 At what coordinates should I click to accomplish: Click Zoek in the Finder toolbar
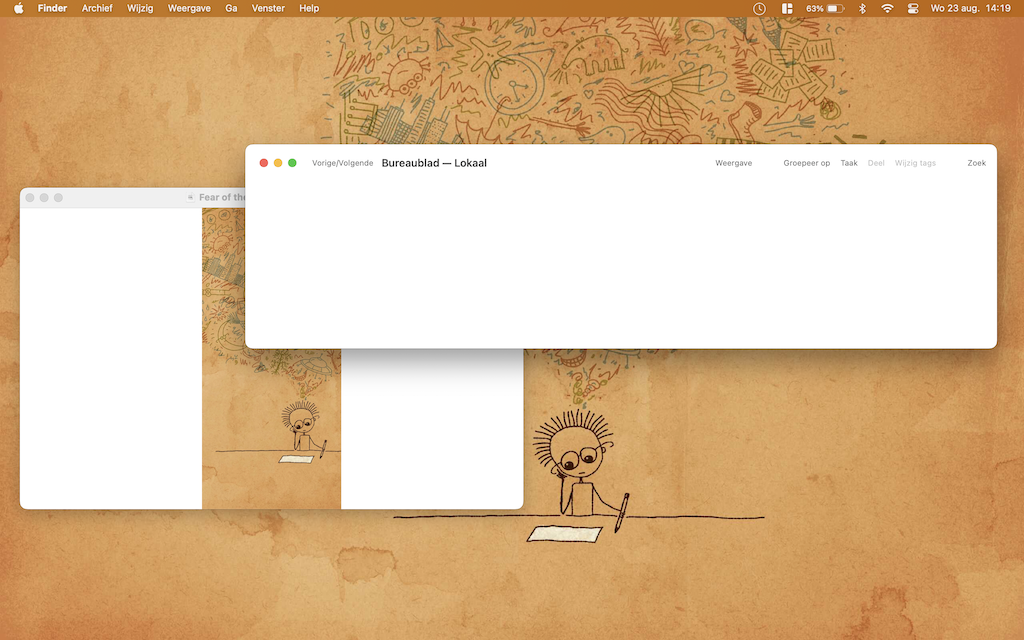pos(976,163)
